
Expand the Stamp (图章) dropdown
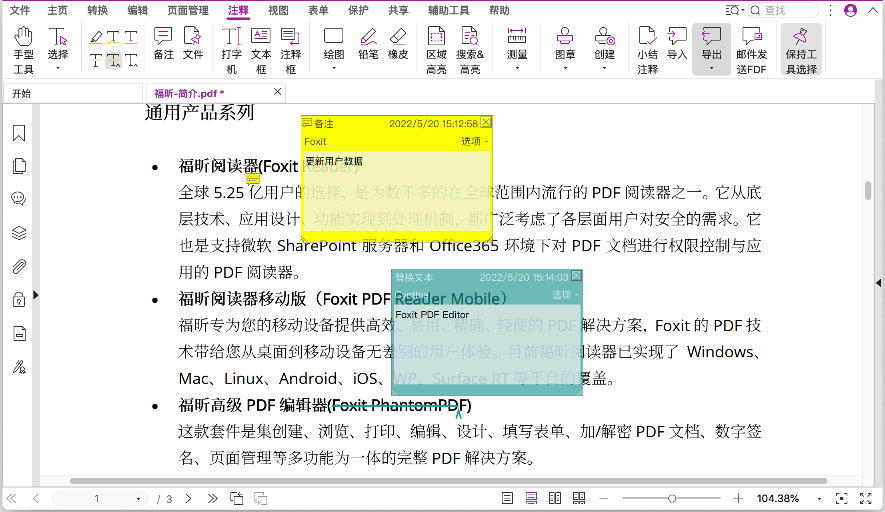[x=565, y=68]
